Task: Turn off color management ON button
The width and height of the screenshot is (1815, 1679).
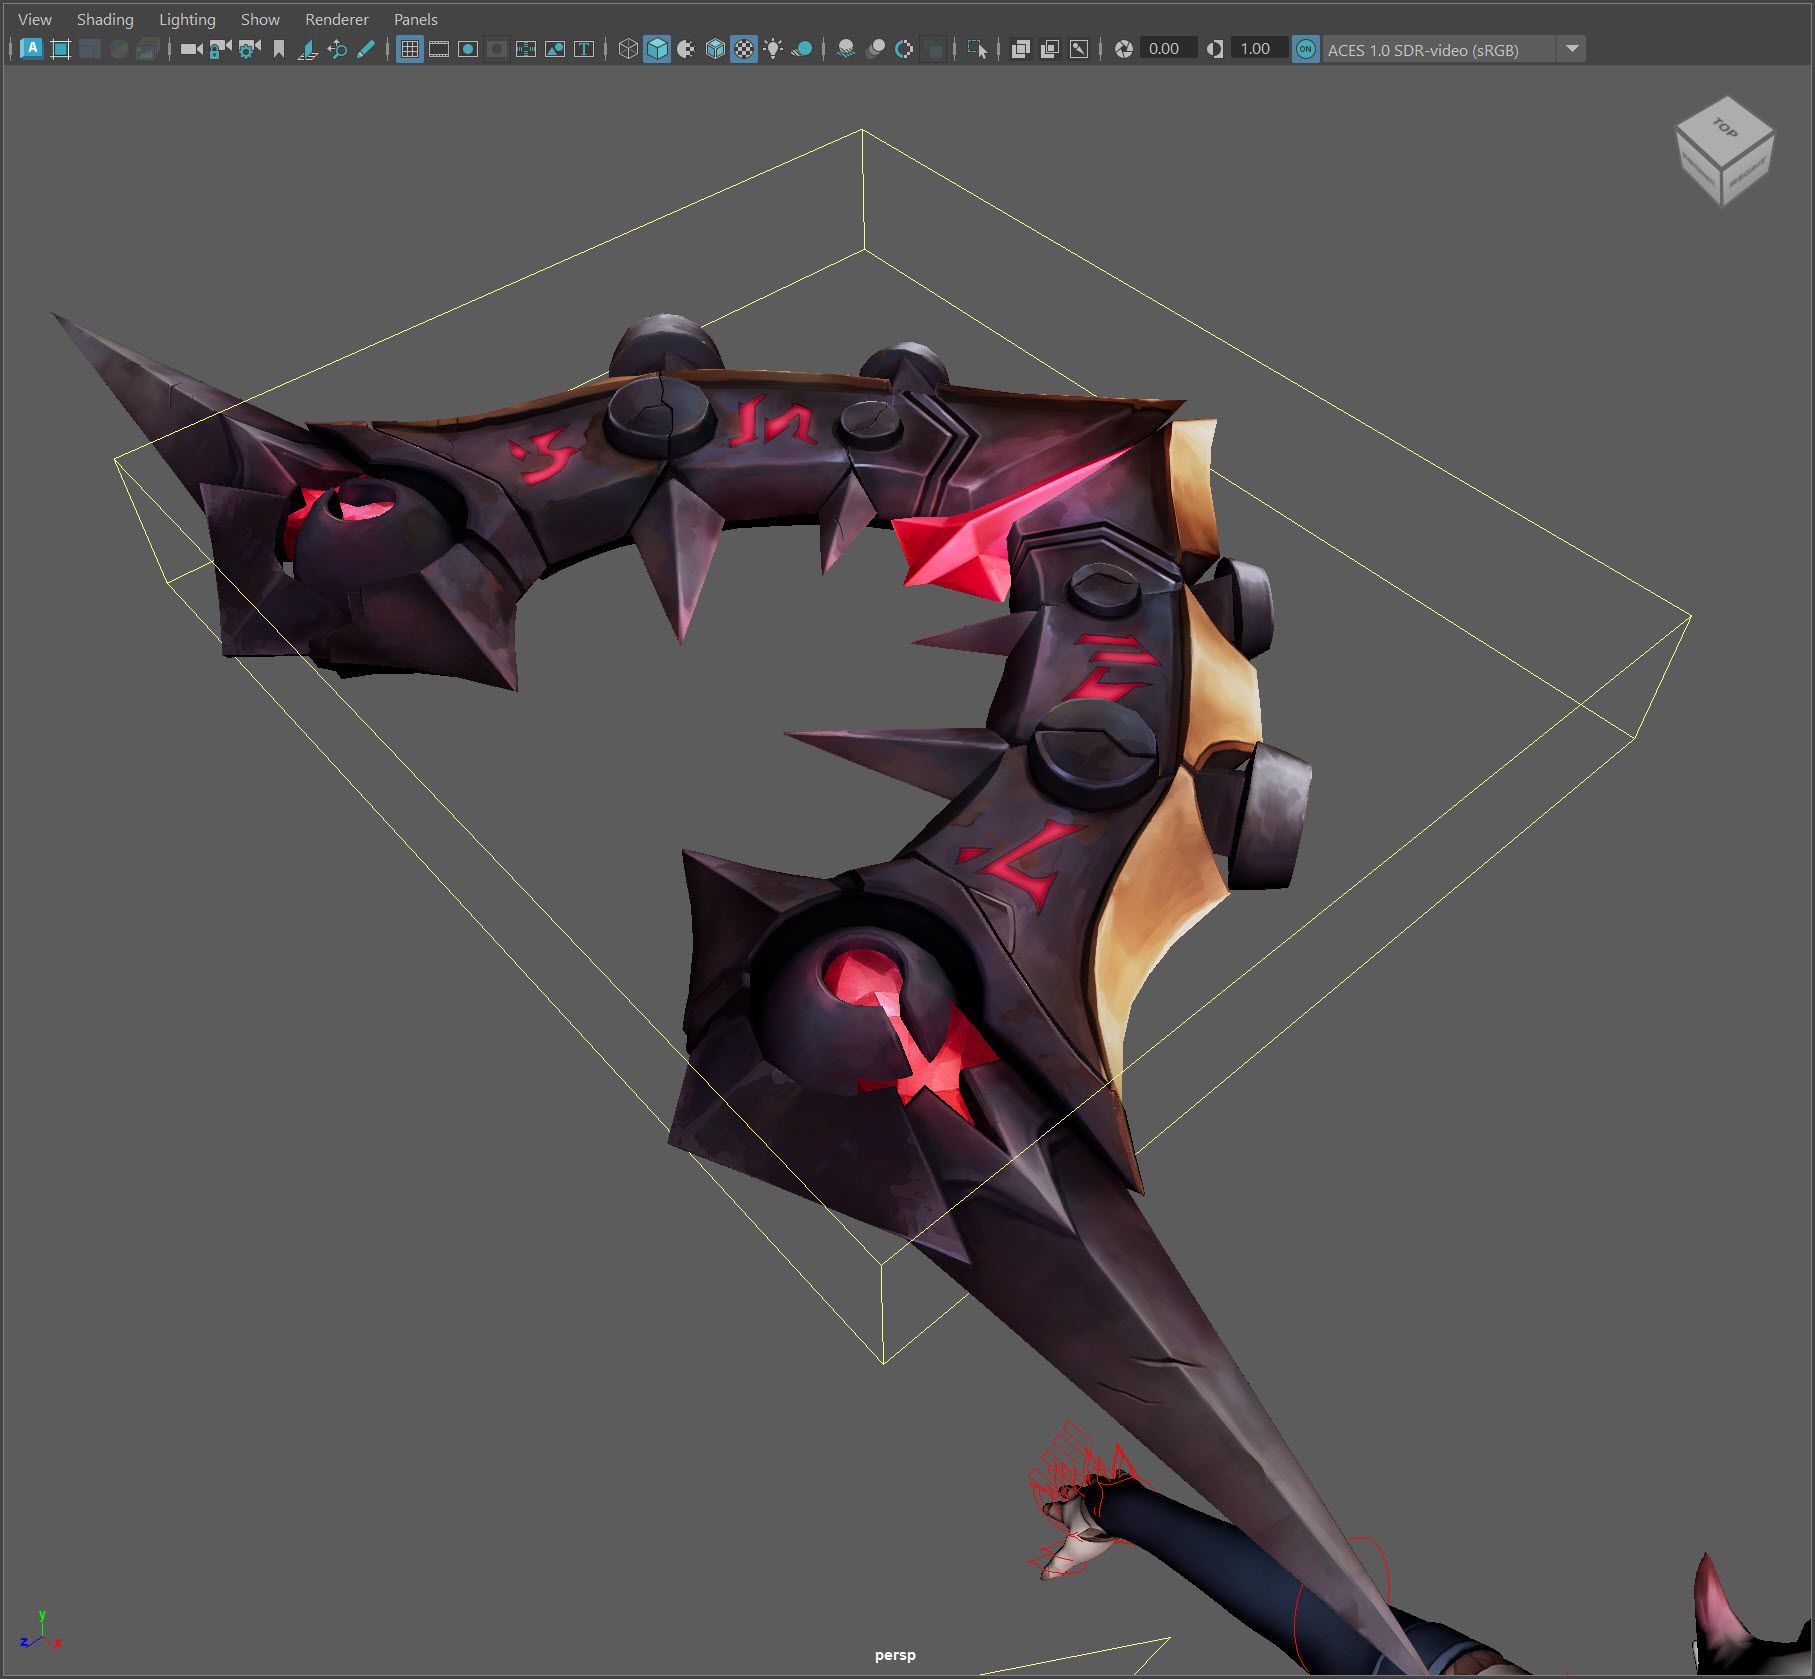Action: tap(1305, 49)
